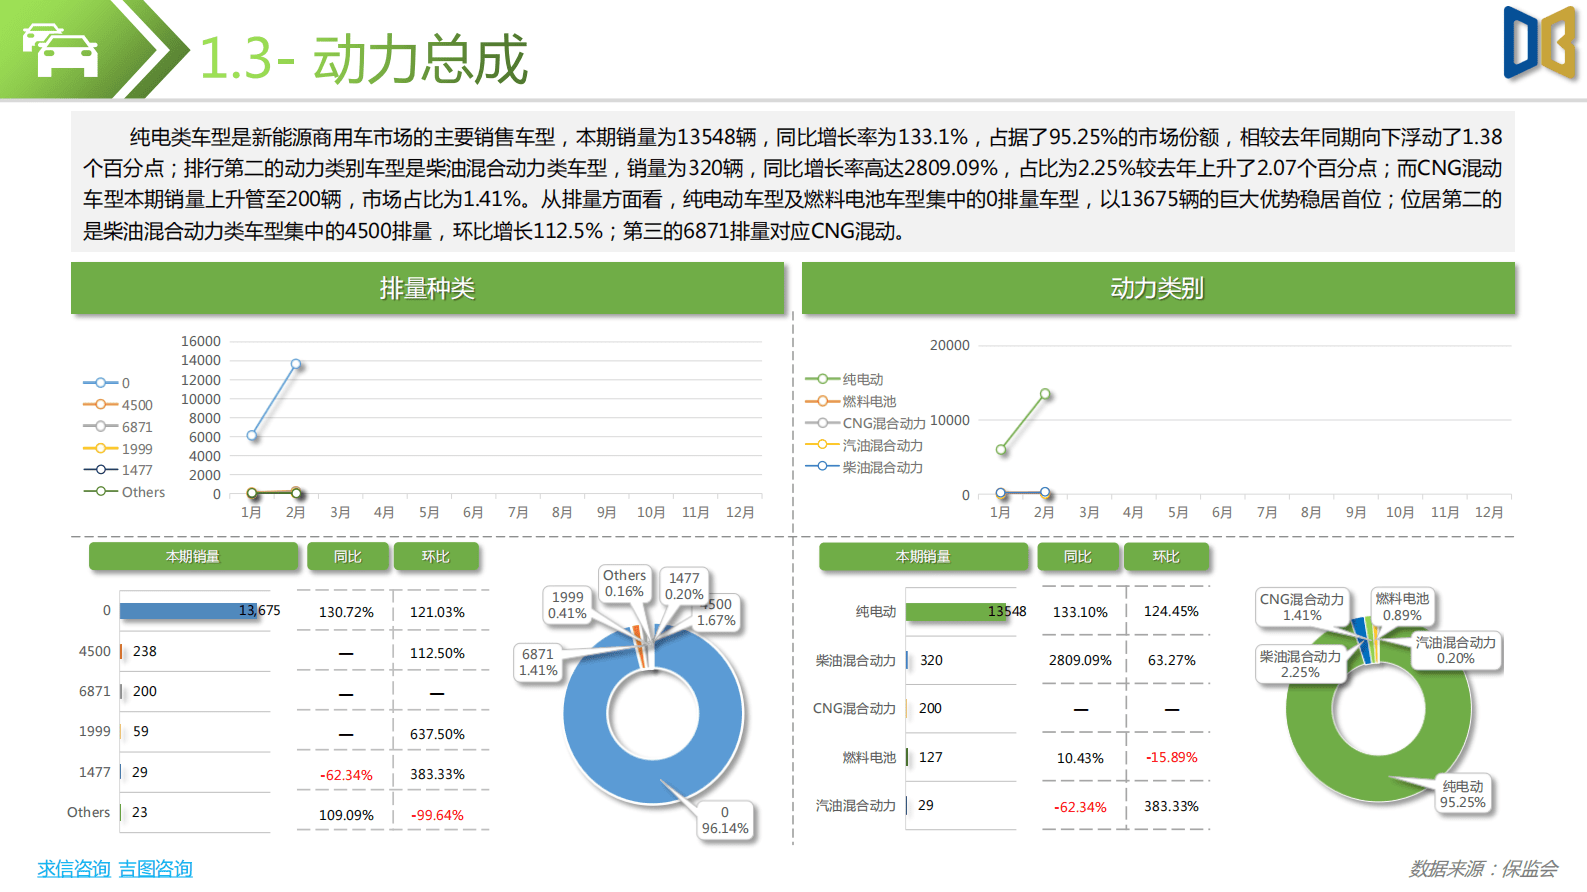Click the CNG混合动力 1.41% donut callout

pyautogui.click(x=1302, y=607)
